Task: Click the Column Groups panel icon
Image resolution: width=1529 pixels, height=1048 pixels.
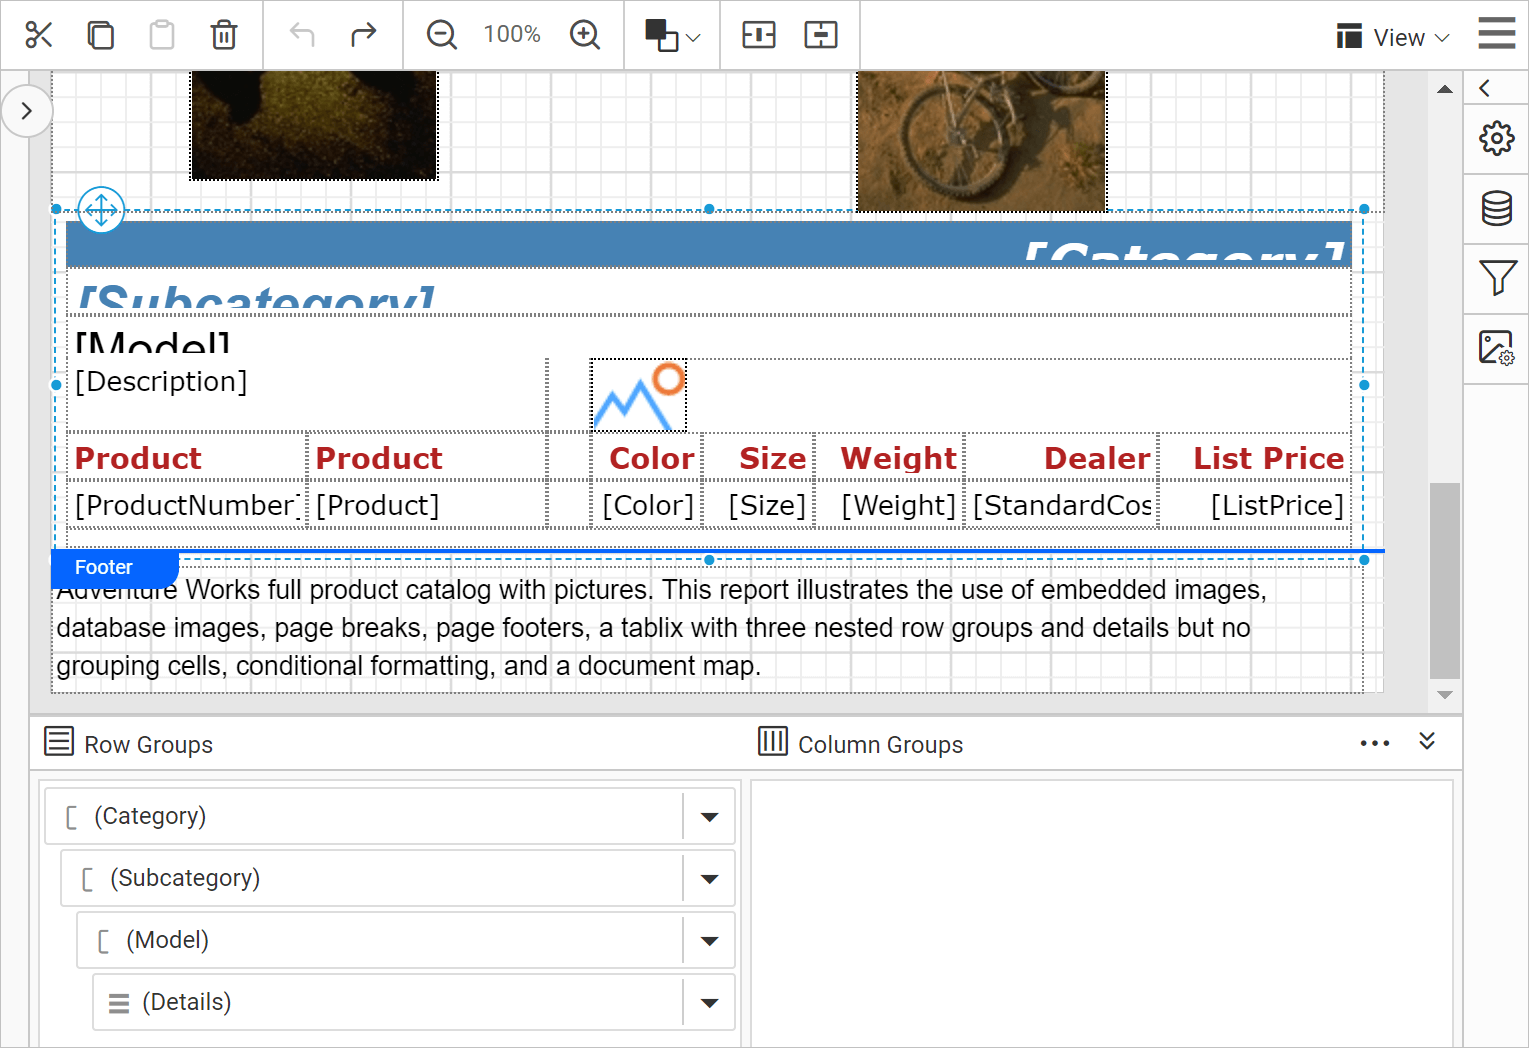Action: click(x=773, y=741)
